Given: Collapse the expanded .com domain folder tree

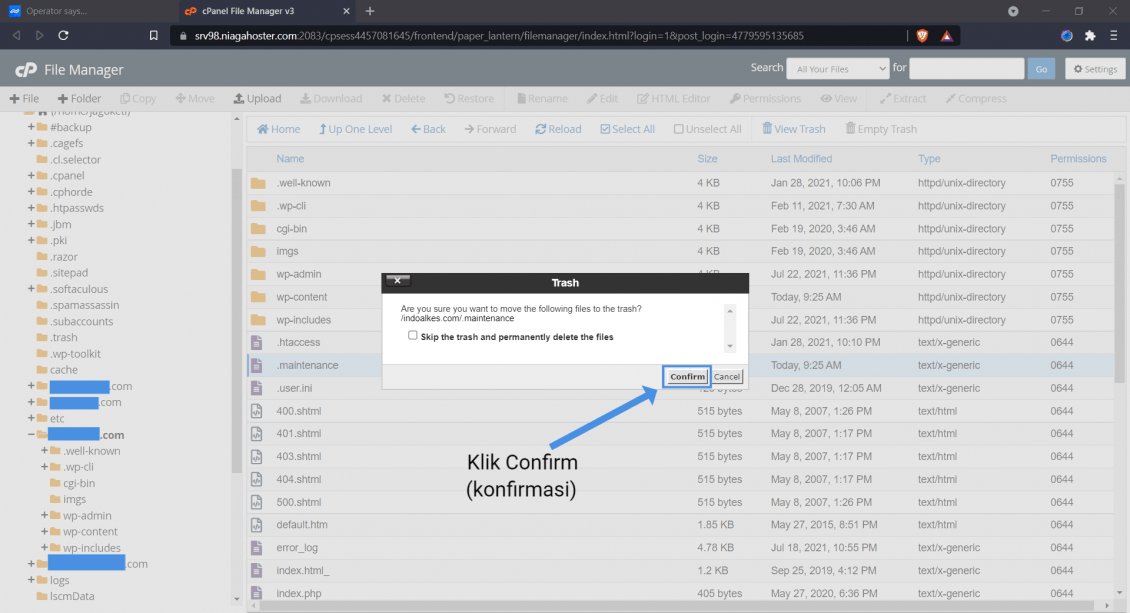Looking at the screenshot, I should (x=31, y=434).
